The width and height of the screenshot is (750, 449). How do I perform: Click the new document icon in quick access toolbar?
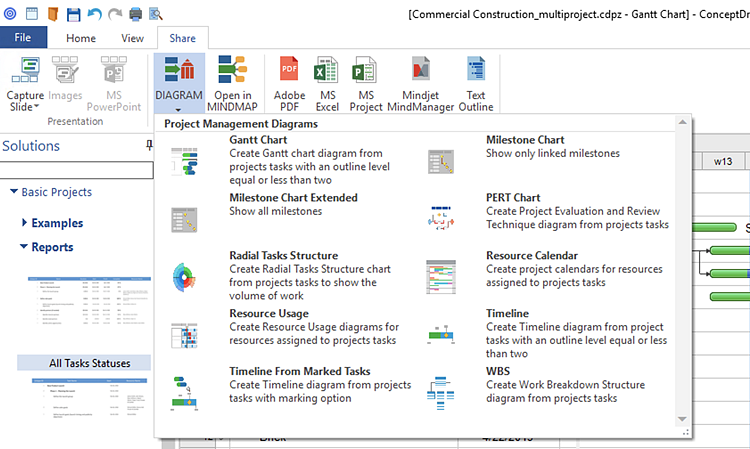tap(32, 14)
